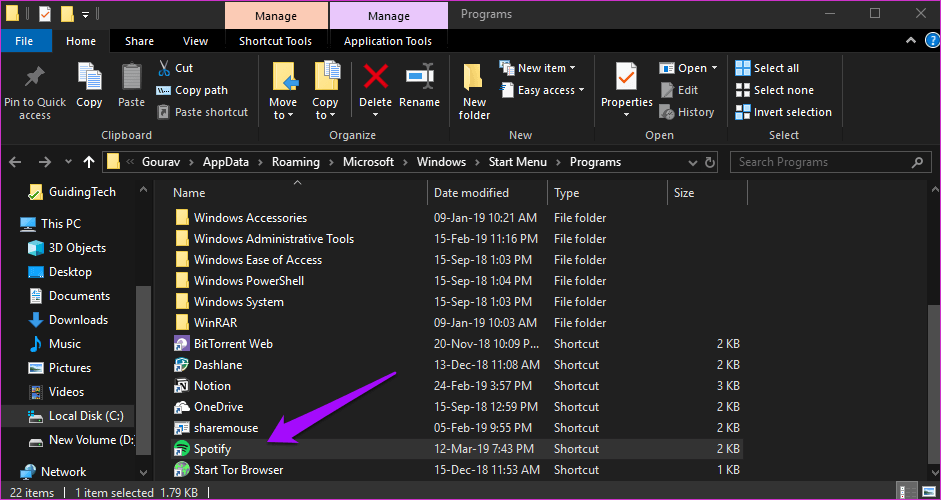Click the Paste ribbon icon

pos(131,77)
